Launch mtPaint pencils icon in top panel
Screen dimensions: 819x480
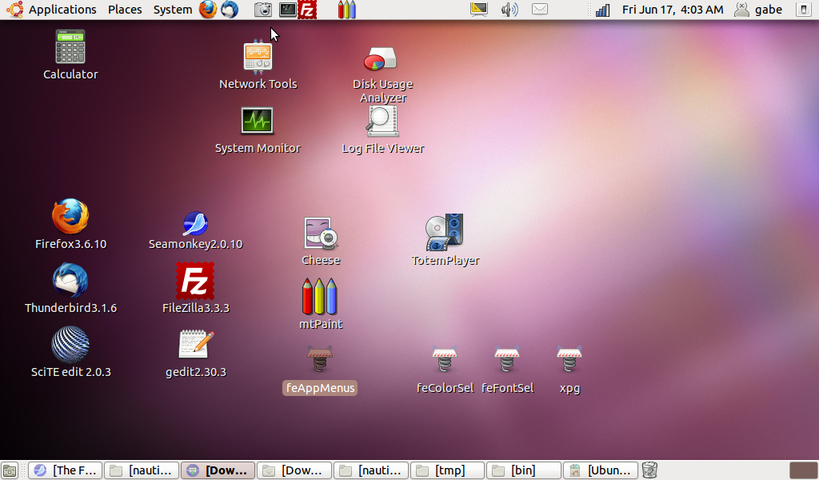[346, 9]
